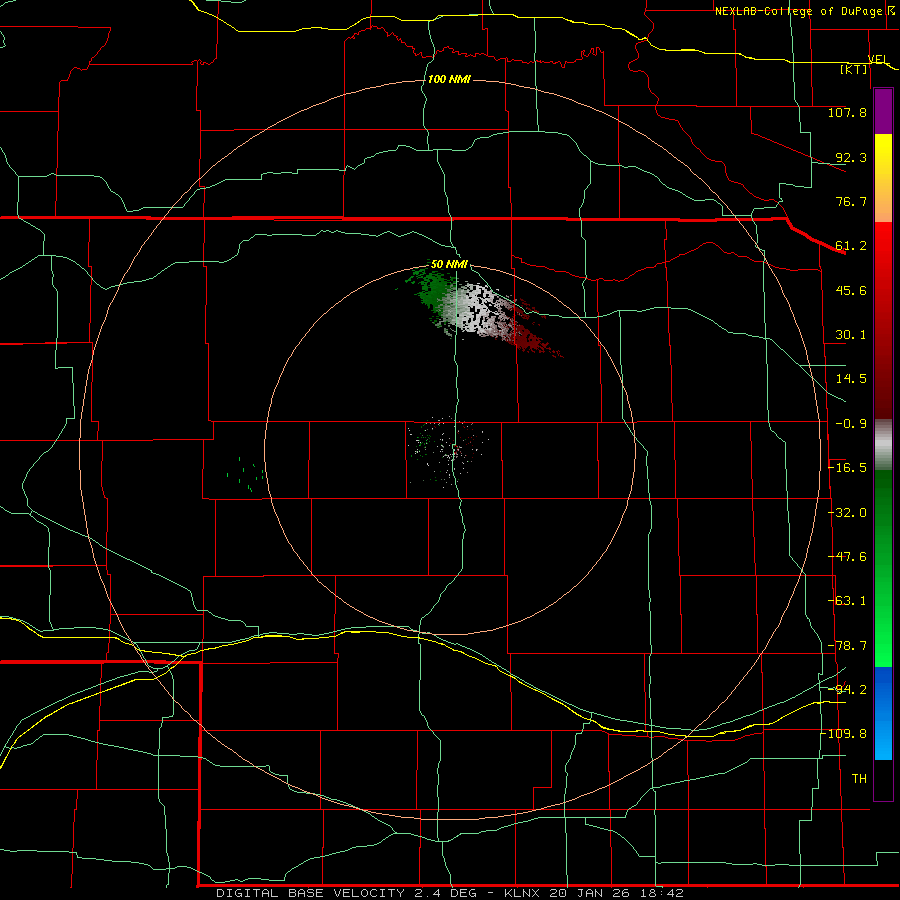The width and height of the screenshot is (900, 900).
Task: Click the 30.1 scale value
Action: click(x=851, y=335)
